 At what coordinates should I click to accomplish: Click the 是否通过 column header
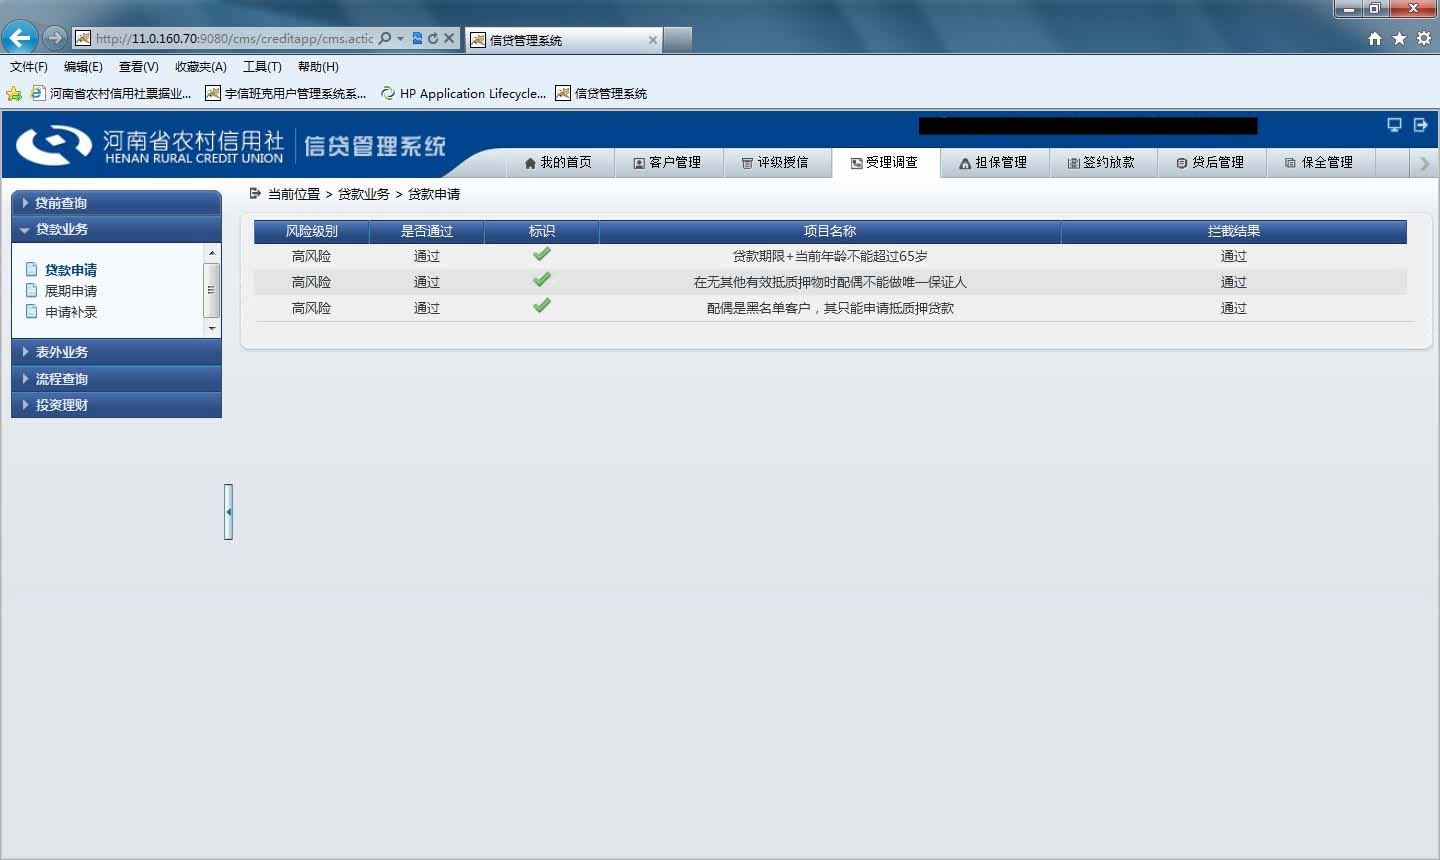(x=427, y=231)
